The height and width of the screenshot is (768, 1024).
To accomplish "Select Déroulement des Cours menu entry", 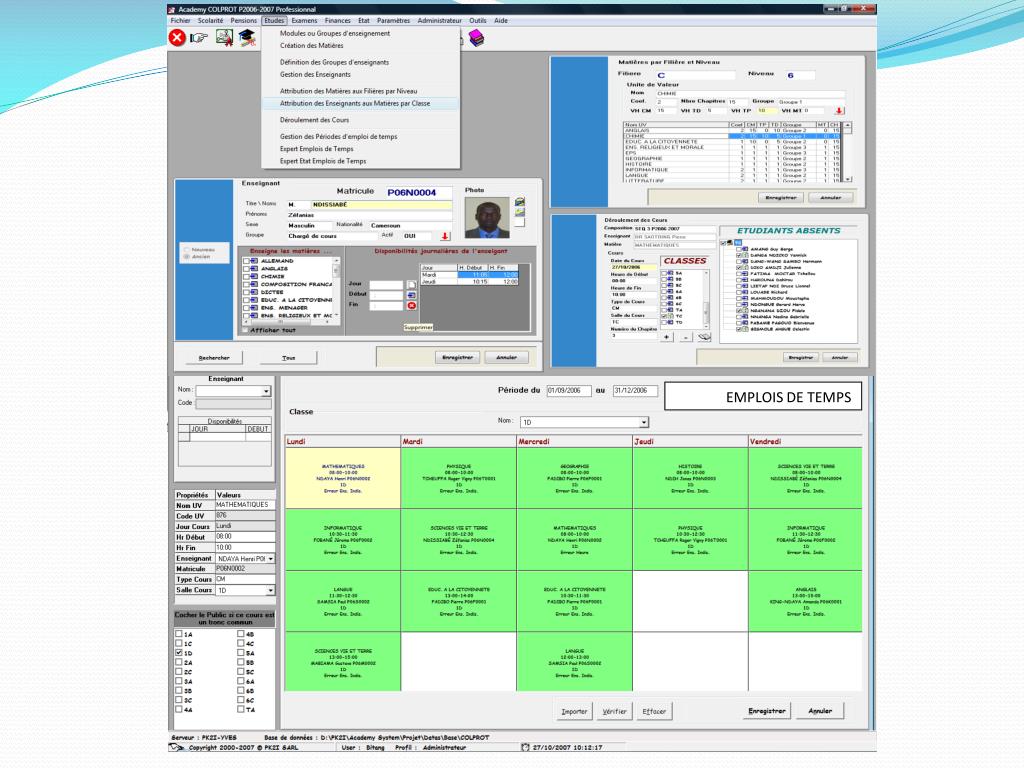I will [314, 120].
